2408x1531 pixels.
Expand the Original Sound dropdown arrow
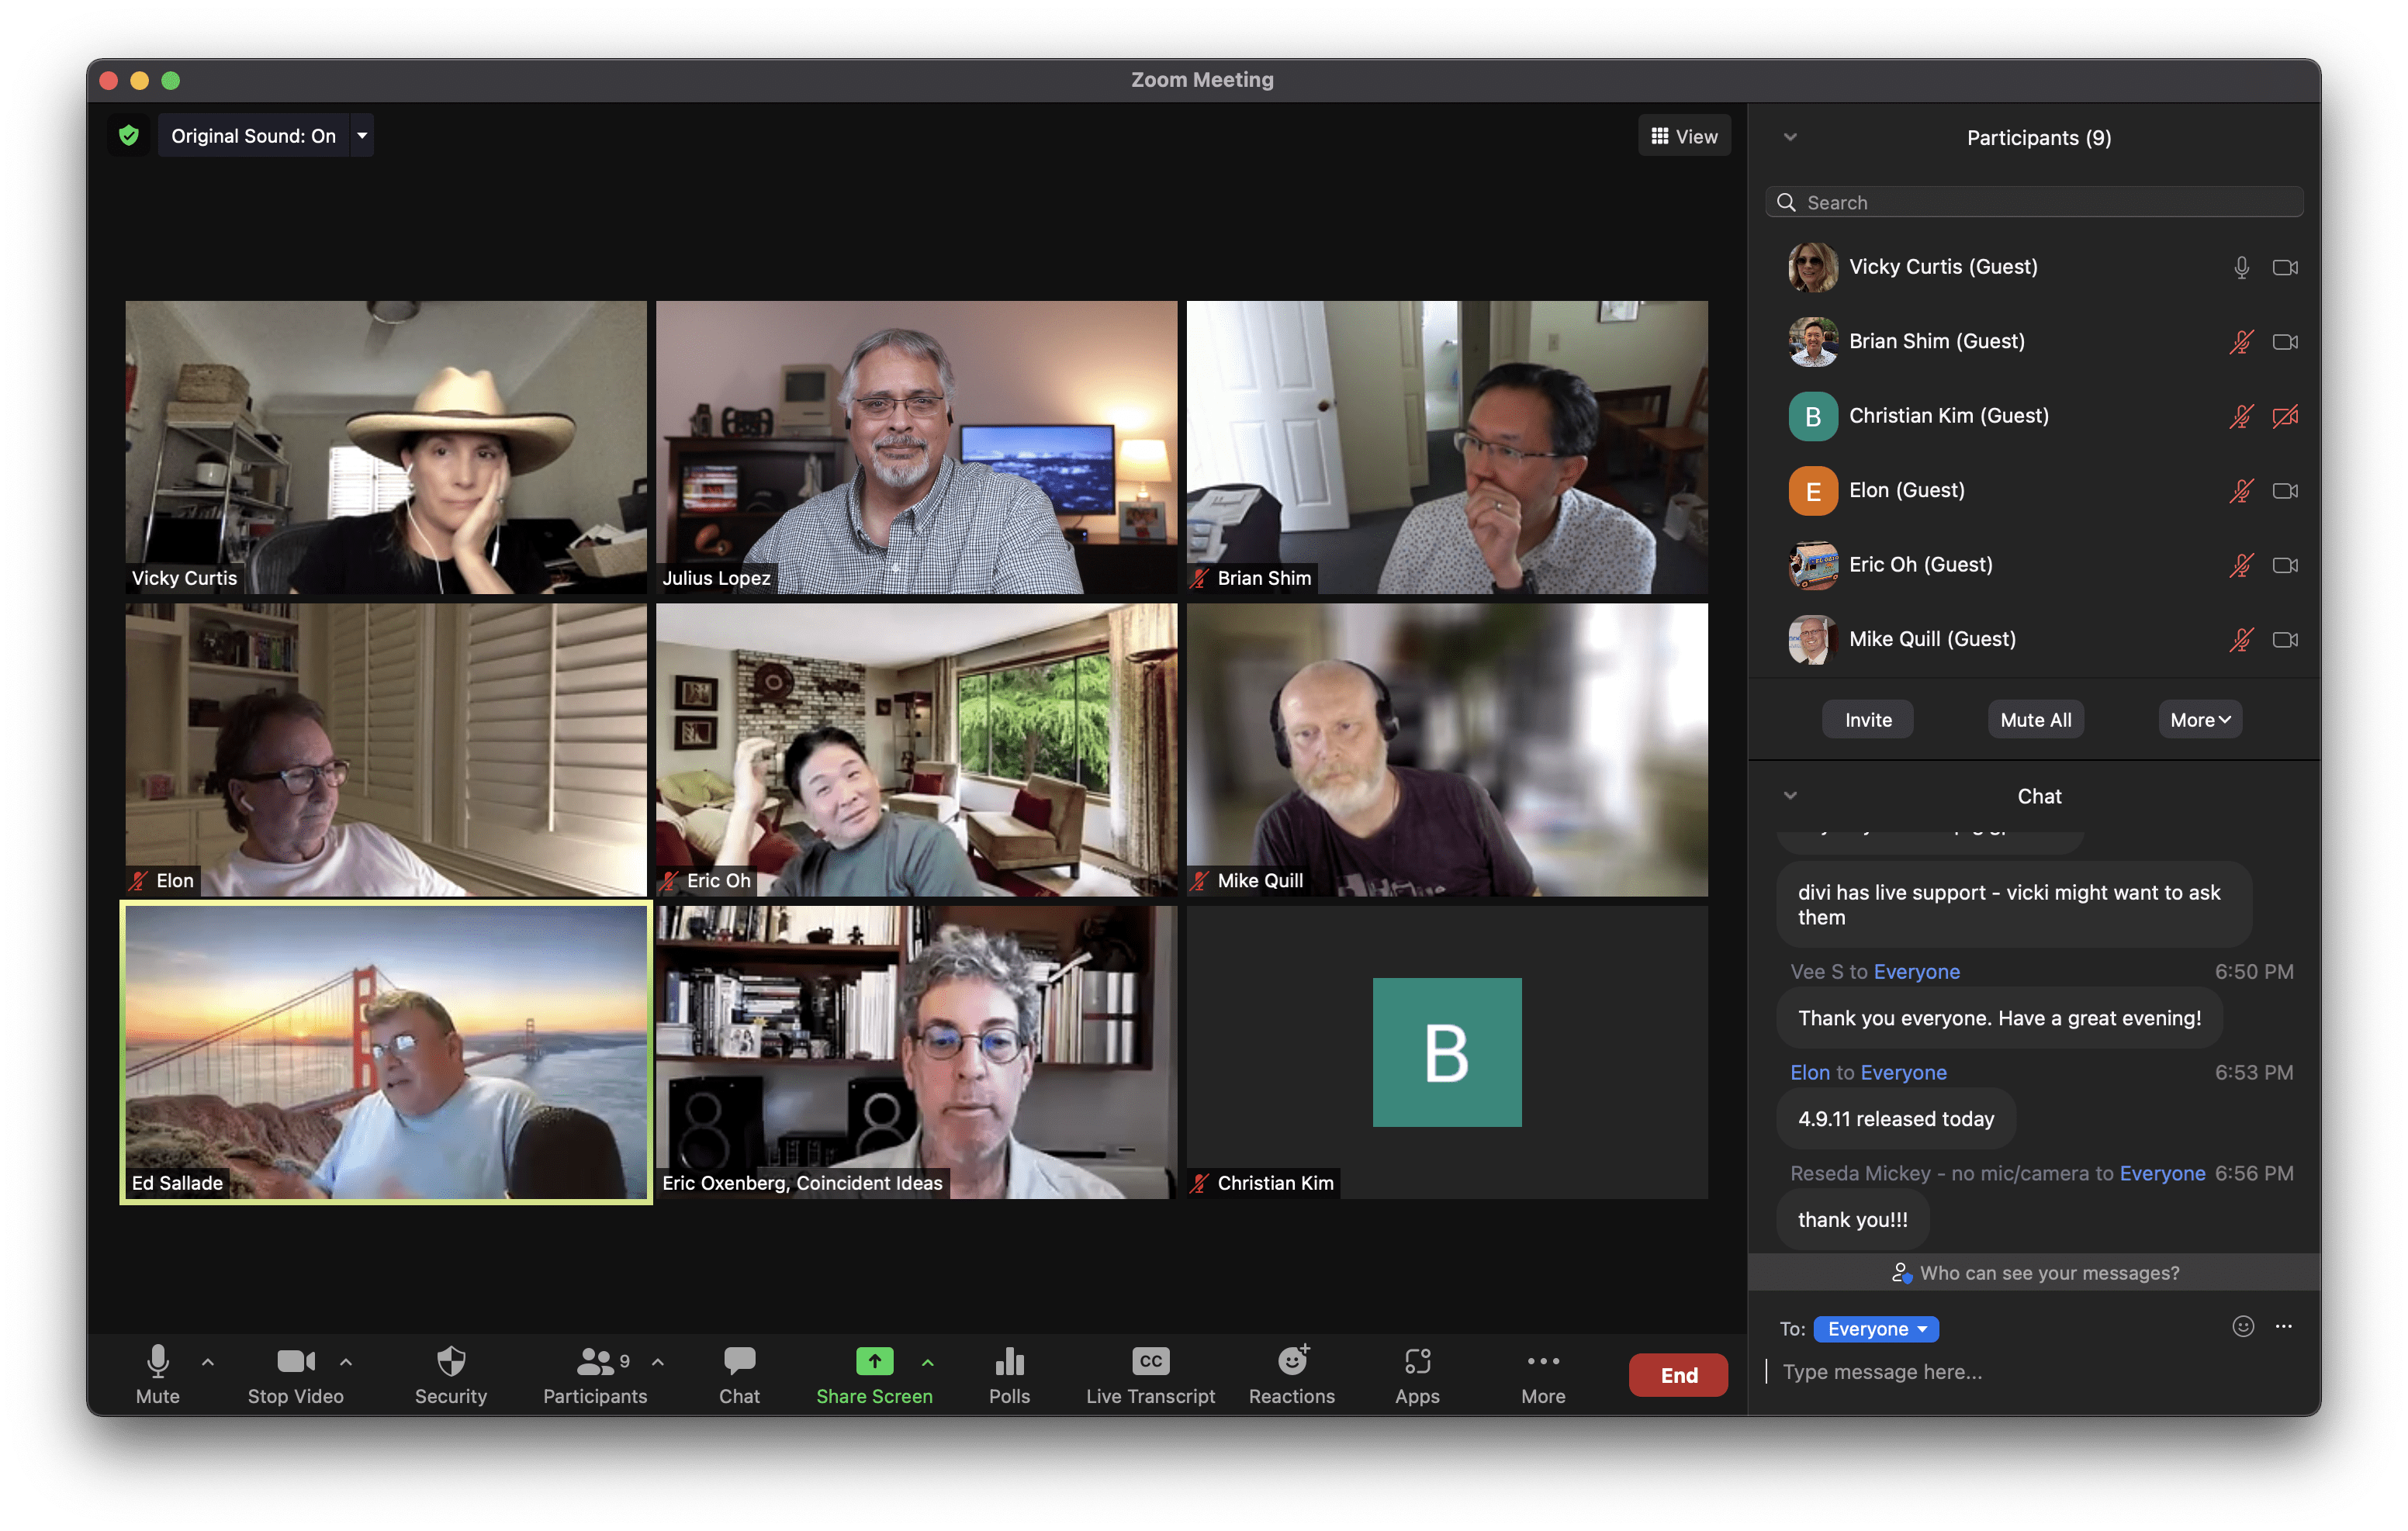coord(362,136)
